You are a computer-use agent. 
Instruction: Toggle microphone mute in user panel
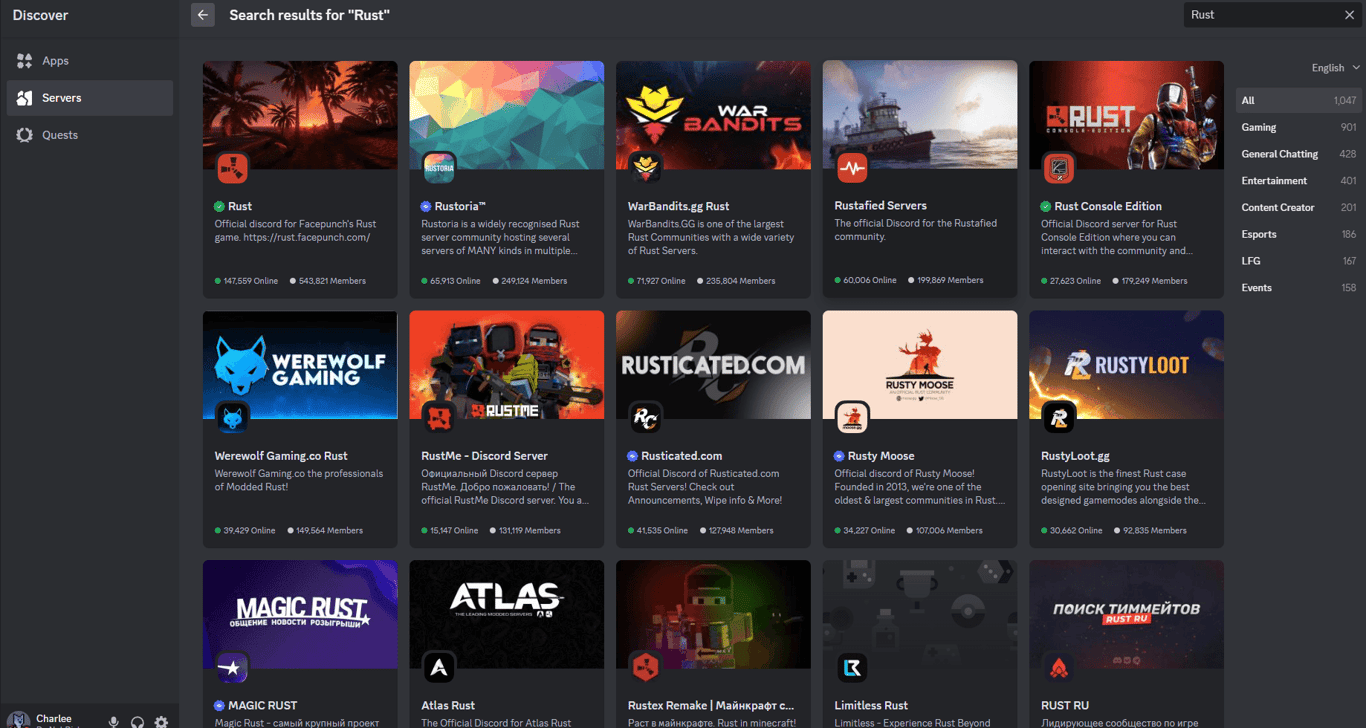(x=114, y=722)
